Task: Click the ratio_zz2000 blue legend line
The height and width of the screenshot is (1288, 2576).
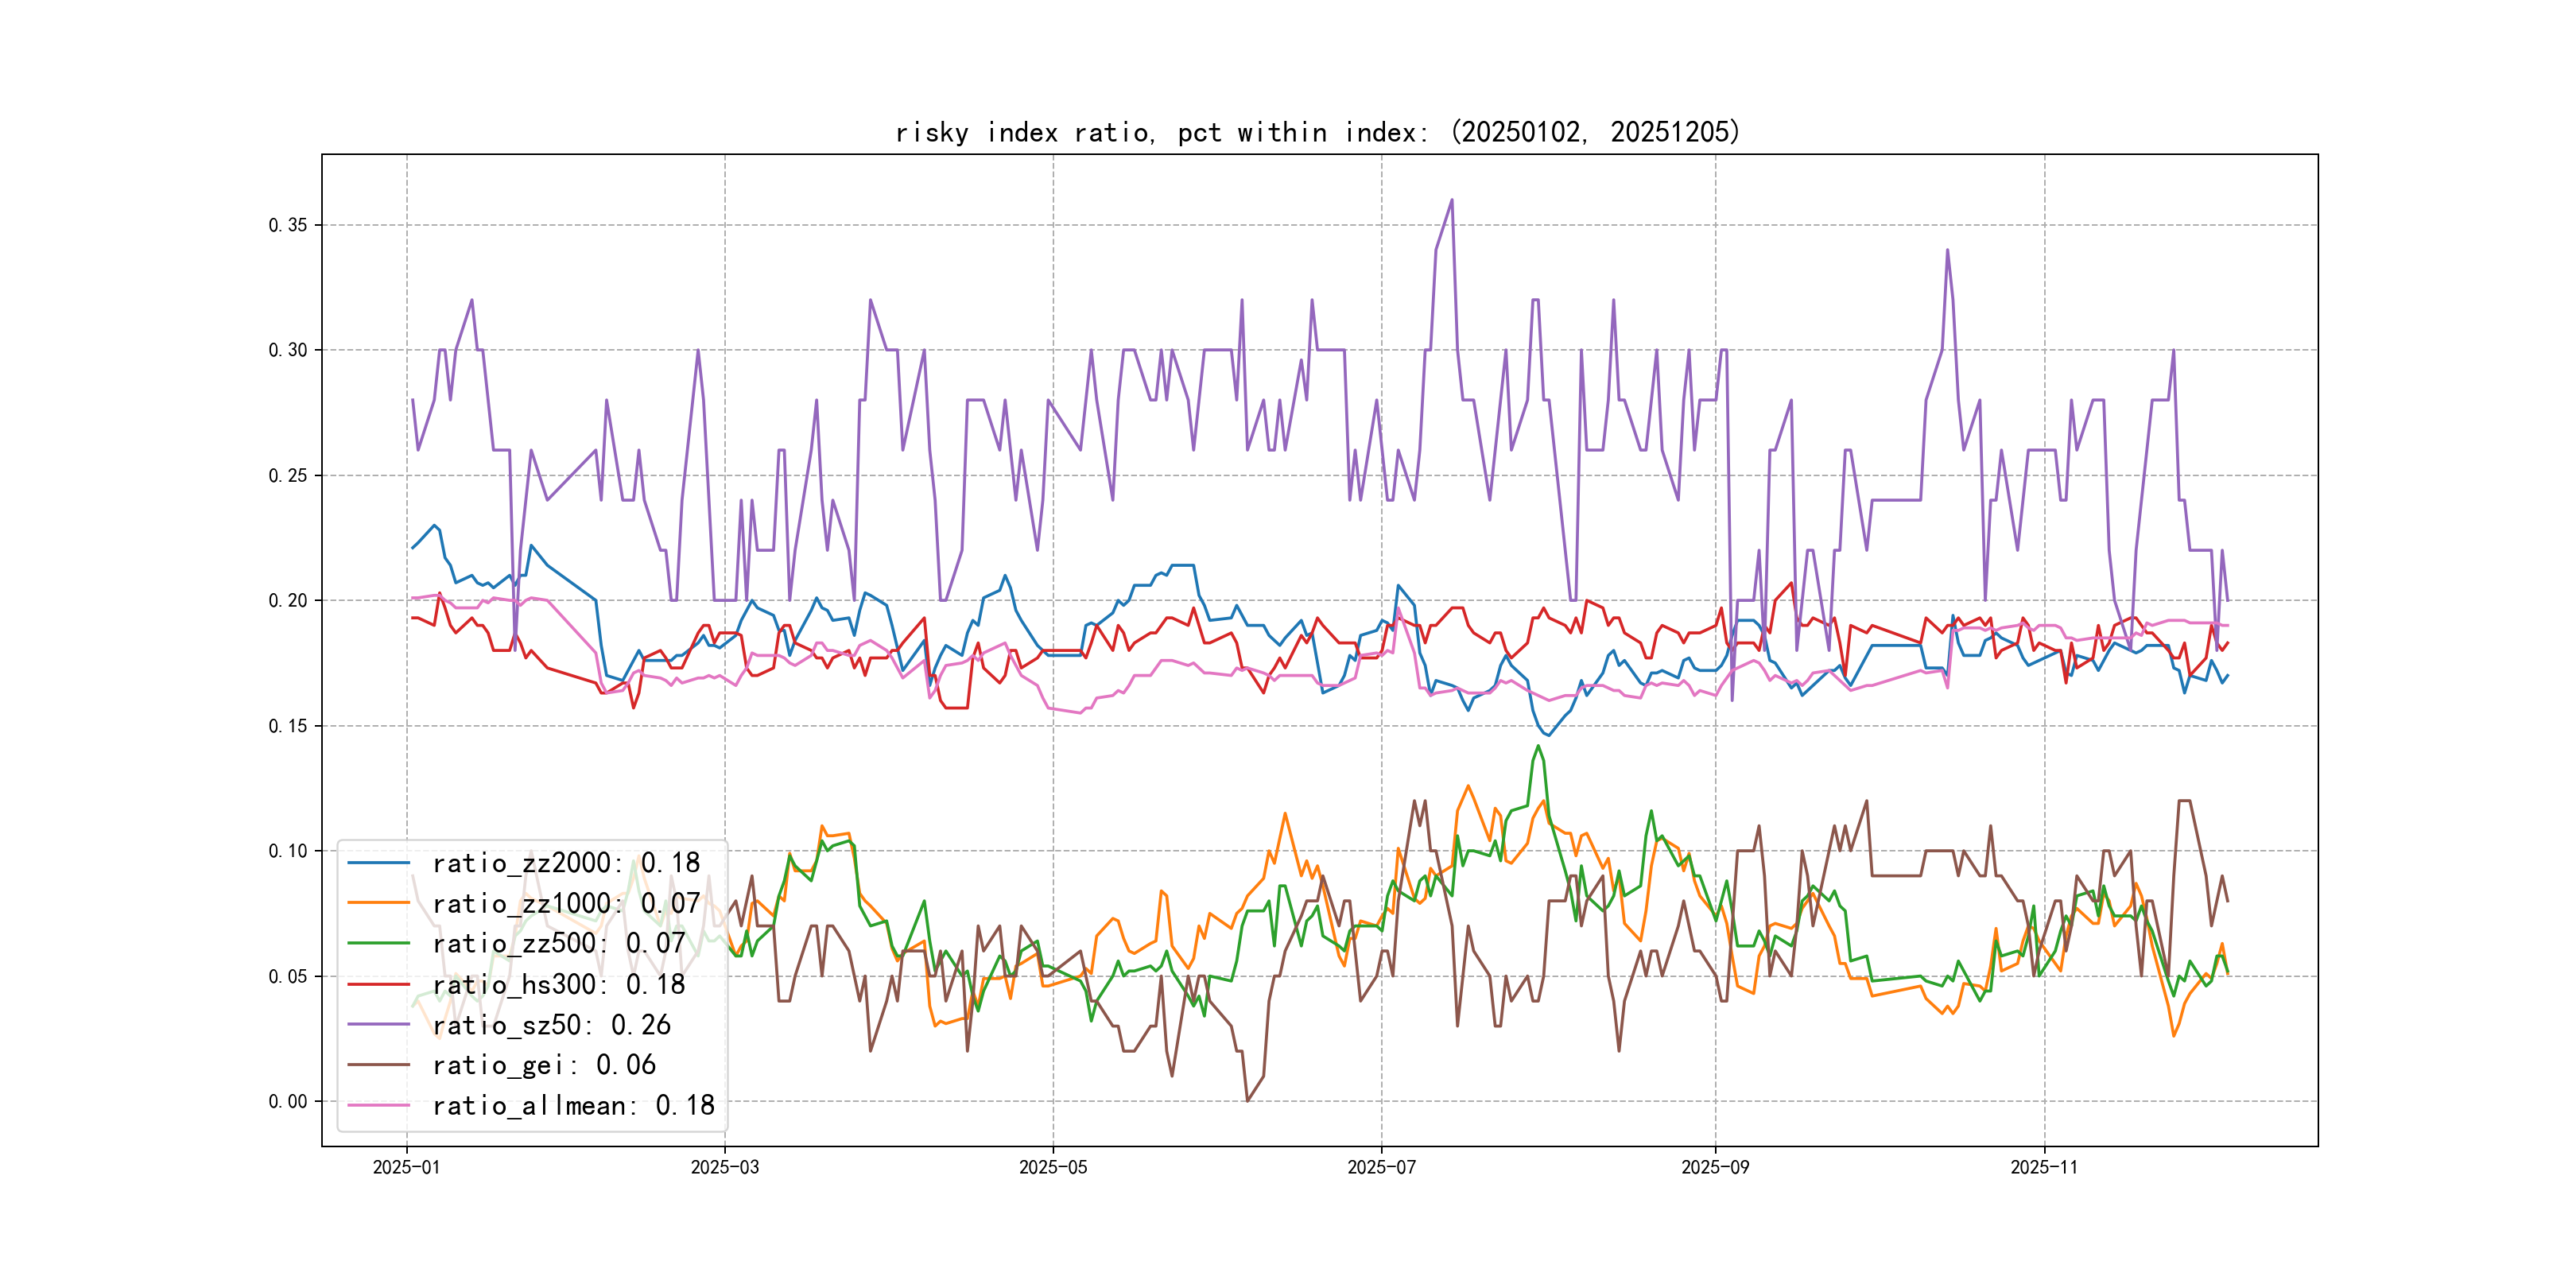Action: (378, 862)
